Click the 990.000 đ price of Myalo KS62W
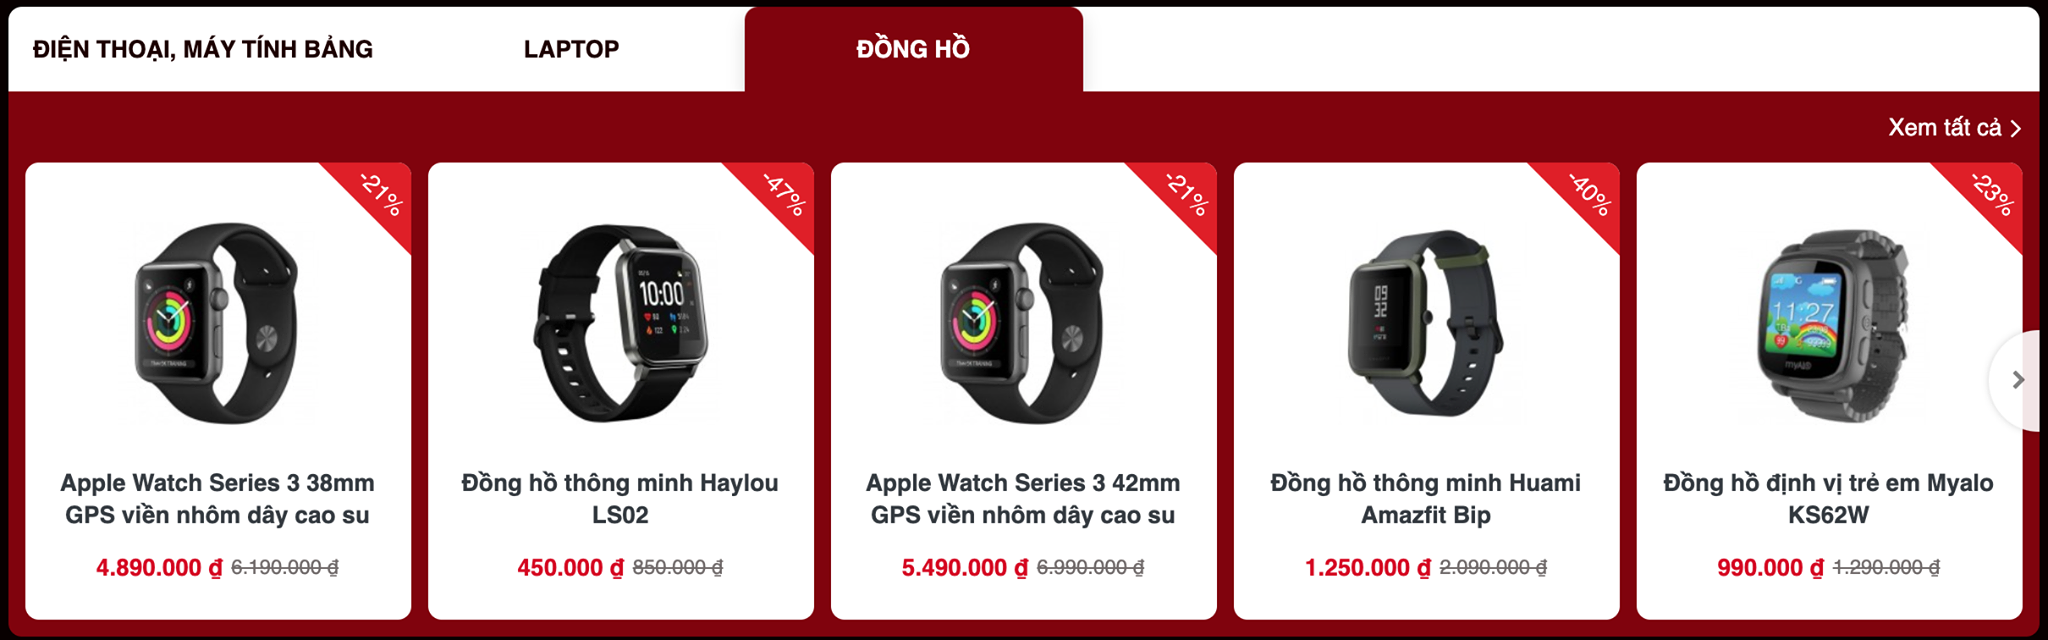This screenshot has height=640, width=2048. pos(1770,568)
